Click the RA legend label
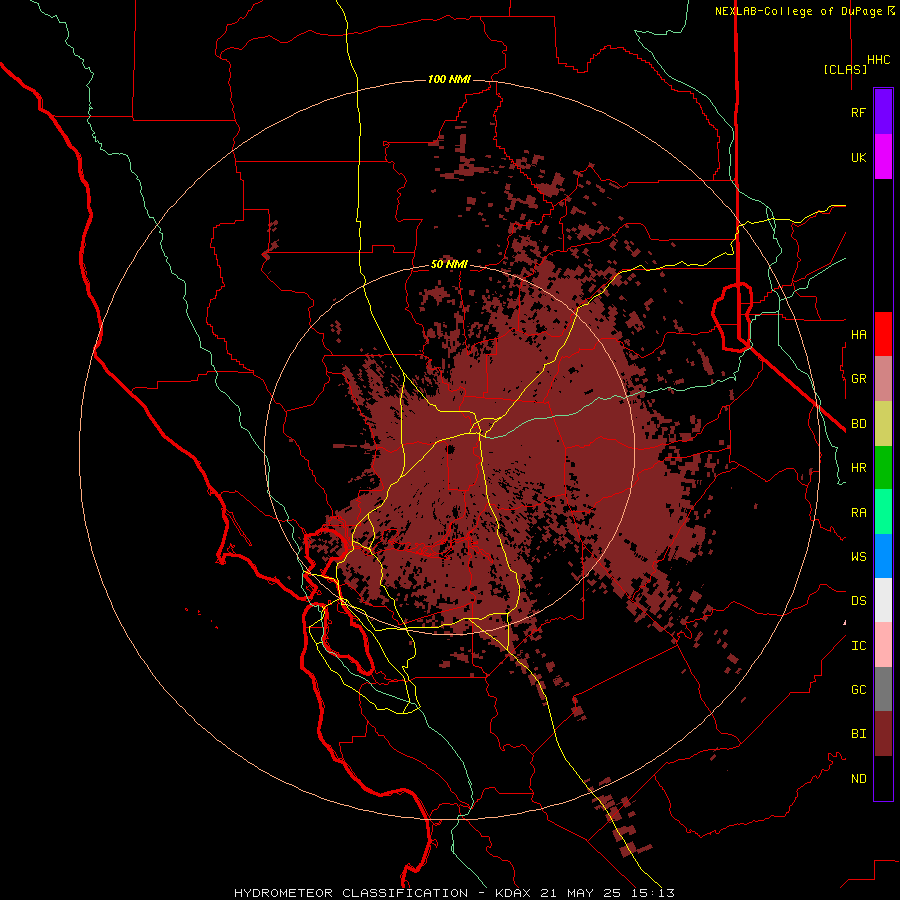900x900 pixels. pos(859,512)
